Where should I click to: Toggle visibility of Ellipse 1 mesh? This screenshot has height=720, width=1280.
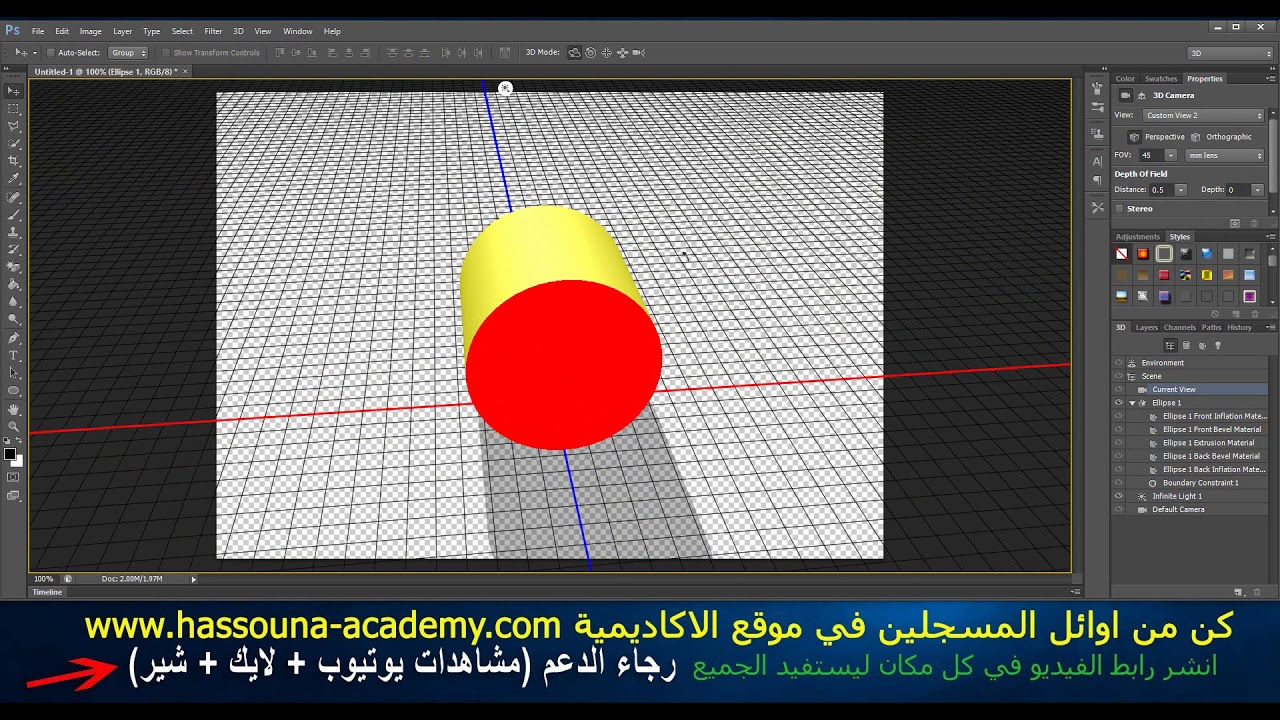click(1118, 403)
